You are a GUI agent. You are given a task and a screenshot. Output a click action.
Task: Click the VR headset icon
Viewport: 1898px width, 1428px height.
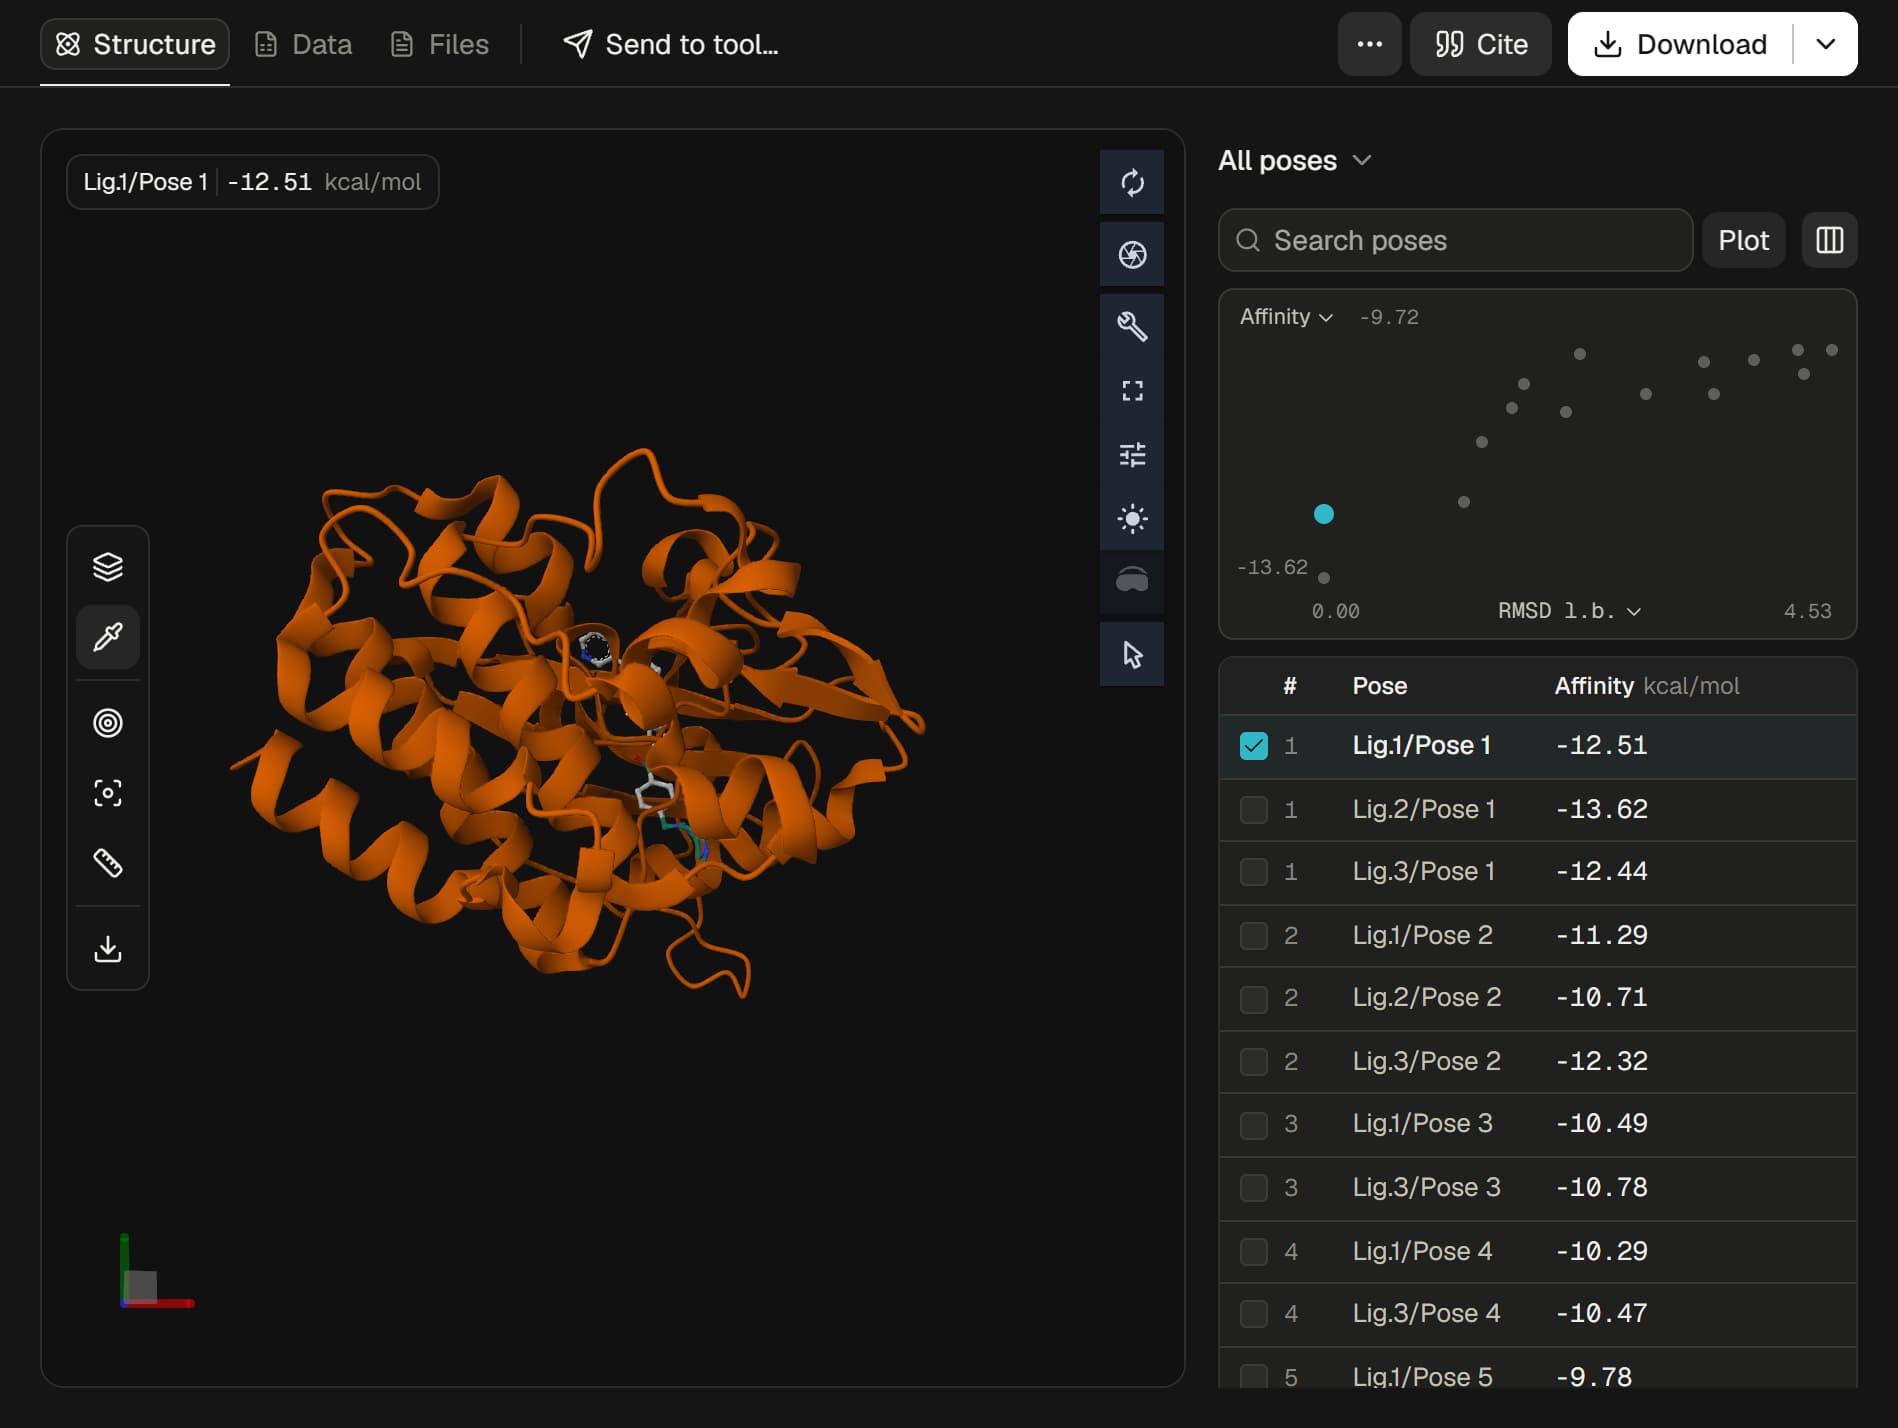(1132, 582)
